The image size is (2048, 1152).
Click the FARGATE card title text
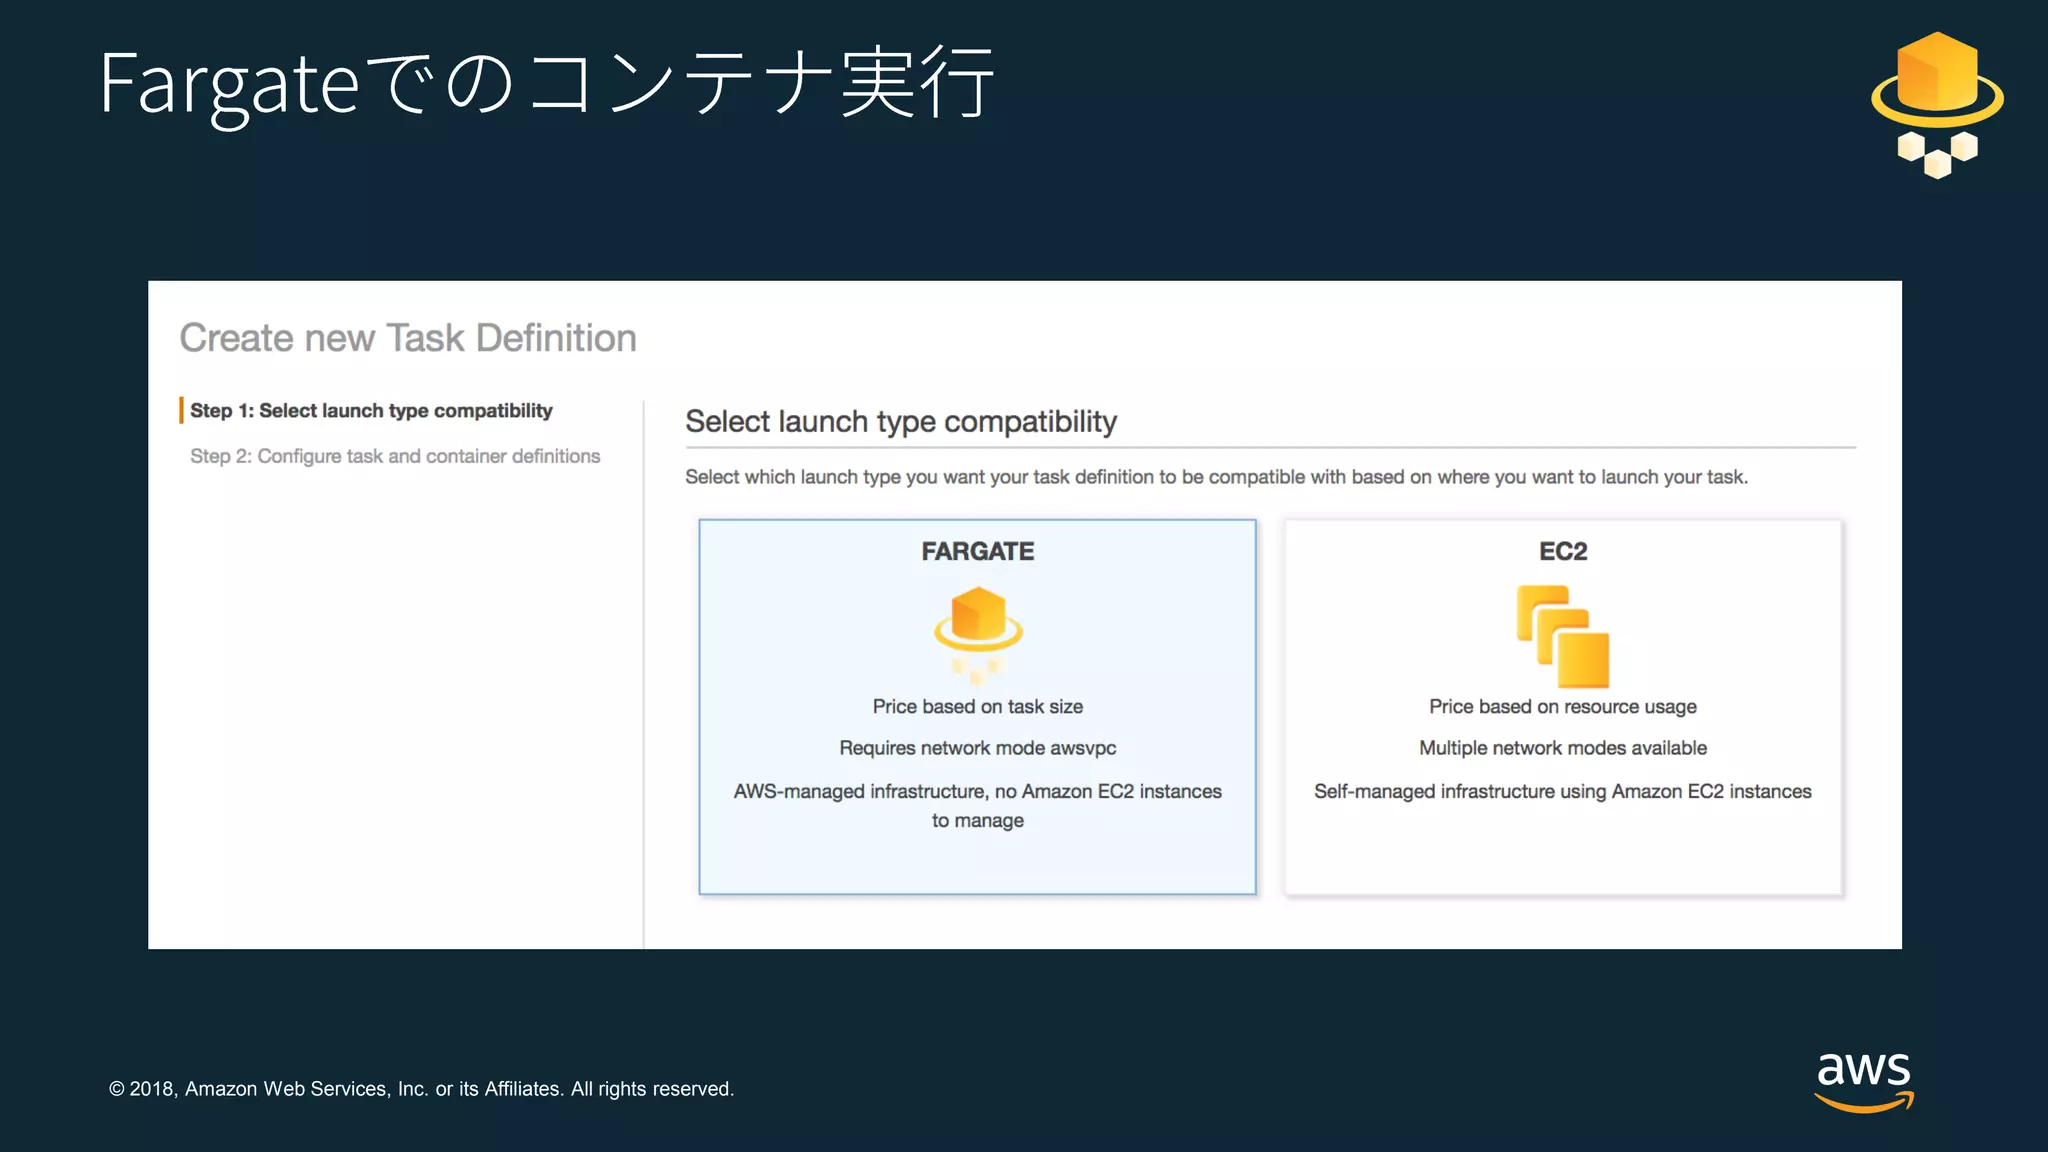click(x=977, y=552)
